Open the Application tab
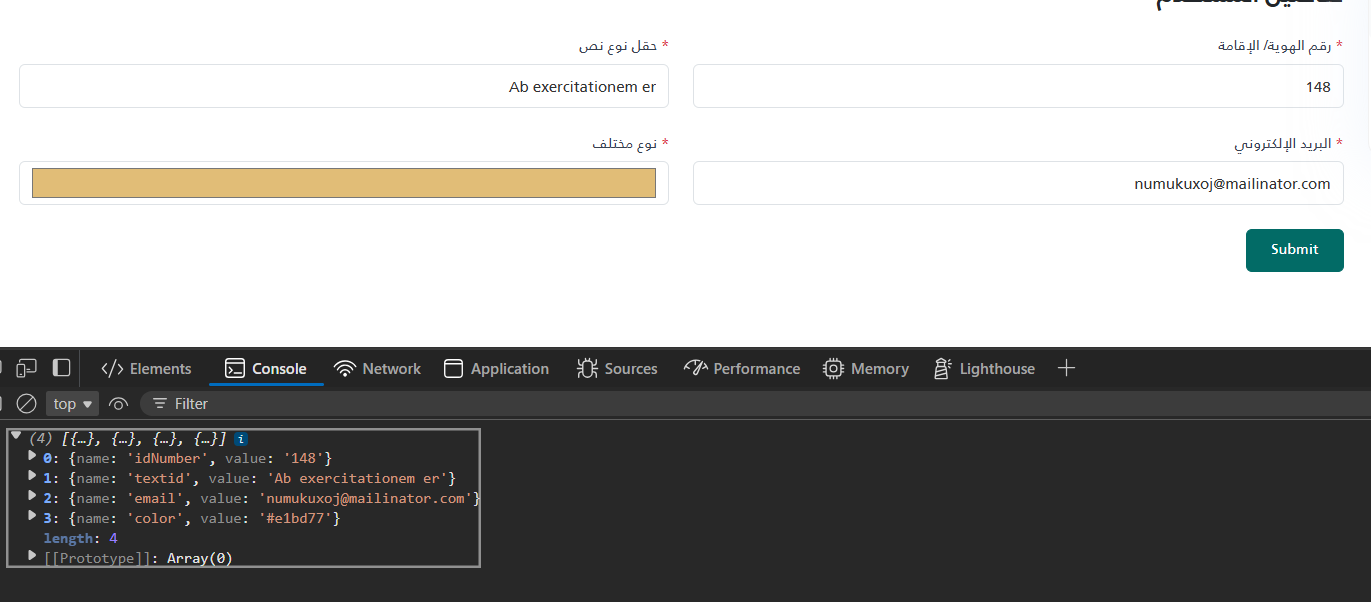 tap(497, 368)
